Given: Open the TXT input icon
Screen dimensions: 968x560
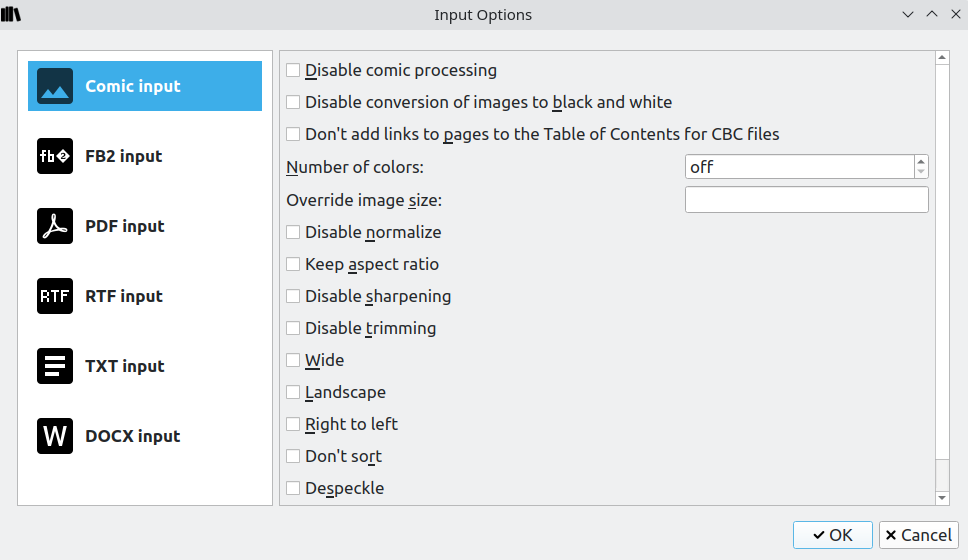Looking at the screenshot, I should click(55, 366).
